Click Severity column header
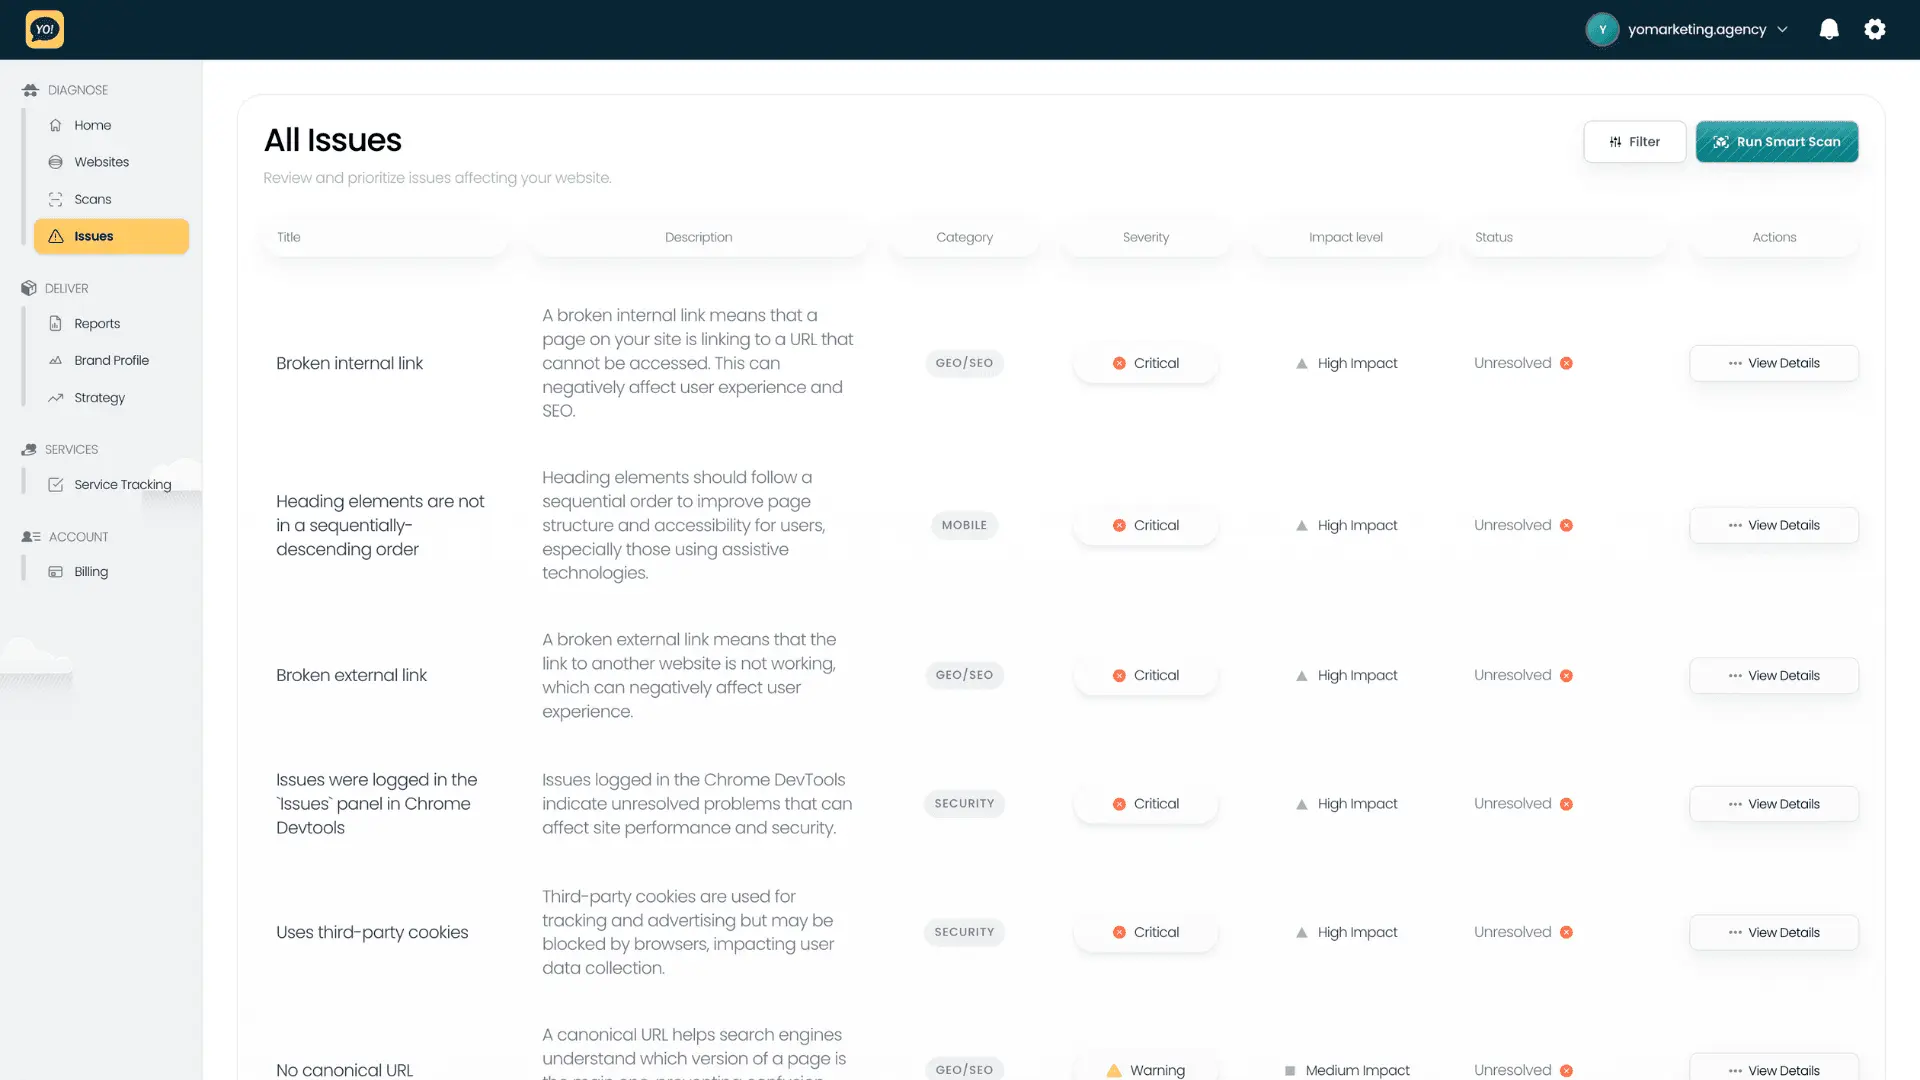 click(1146, 237)
